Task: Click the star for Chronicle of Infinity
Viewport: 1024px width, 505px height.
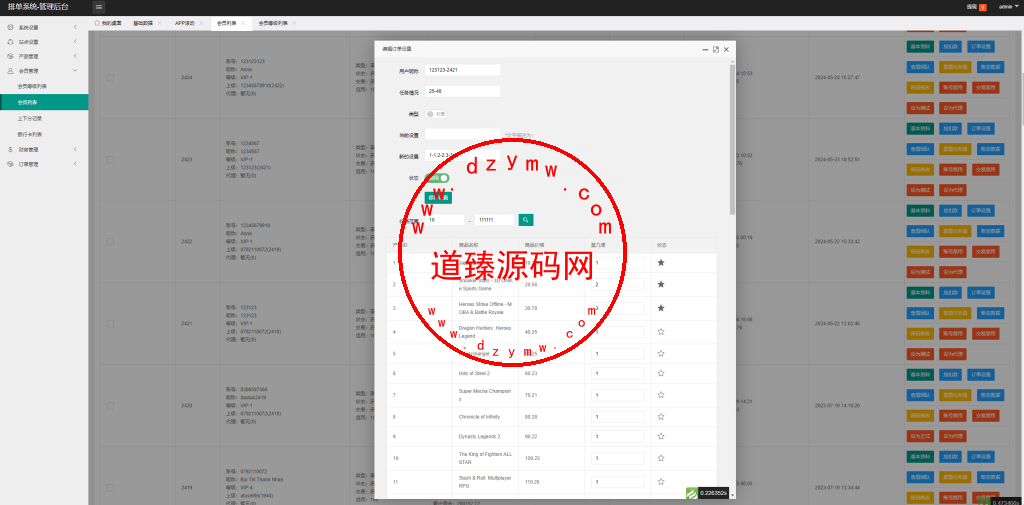Action: click(x=661, y=416)
